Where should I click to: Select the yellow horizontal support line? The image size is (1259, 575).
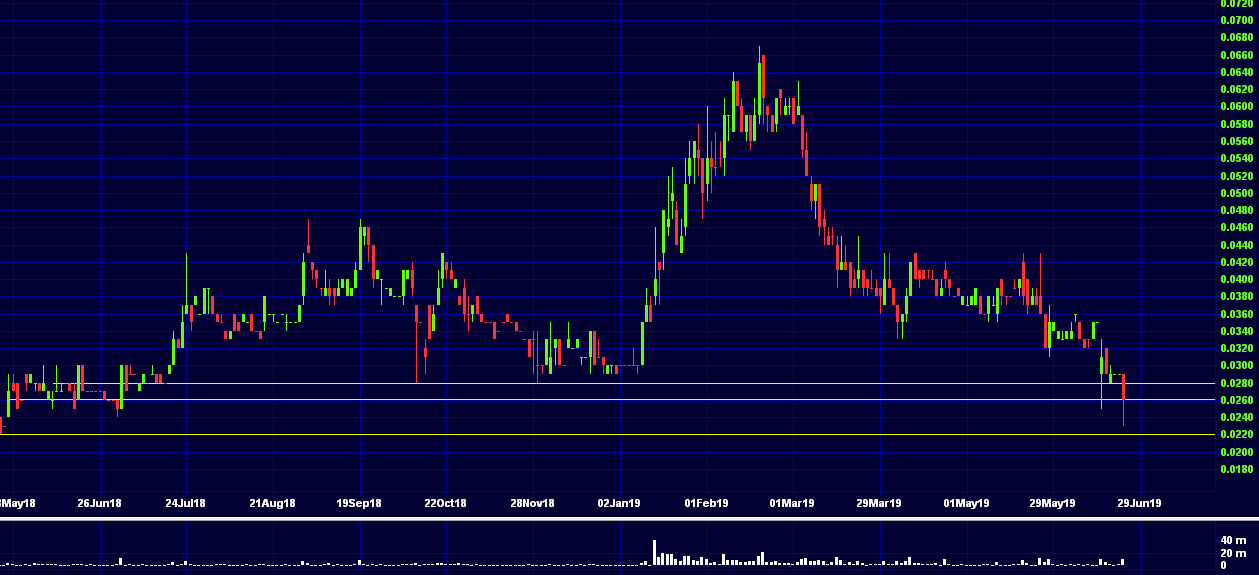(x=608, y=434)
